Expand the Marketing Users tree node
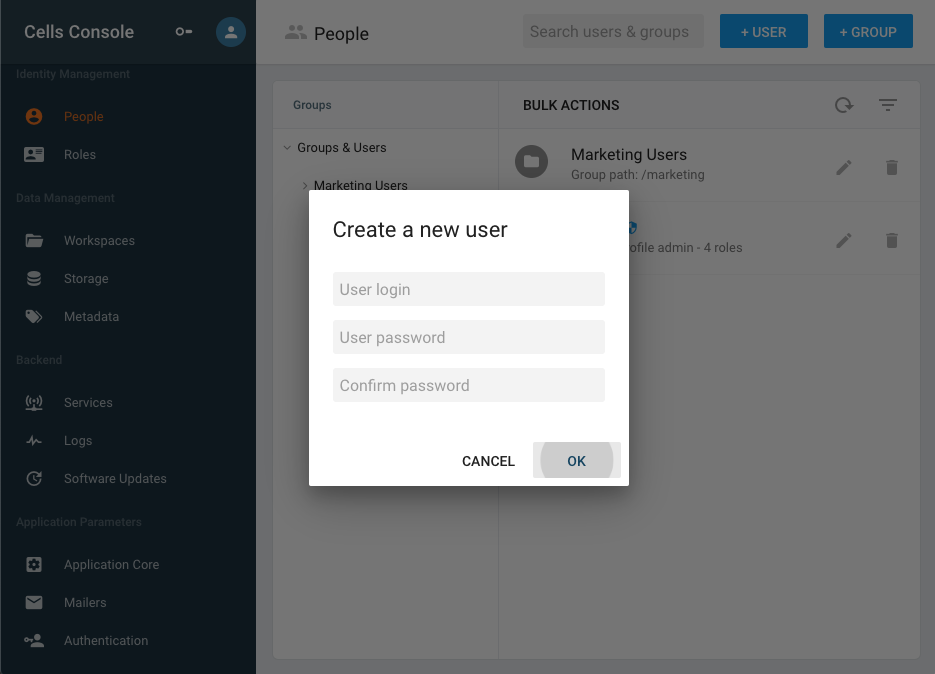The width and height of the screenshot is (935, 674). [x=305, y=185]
